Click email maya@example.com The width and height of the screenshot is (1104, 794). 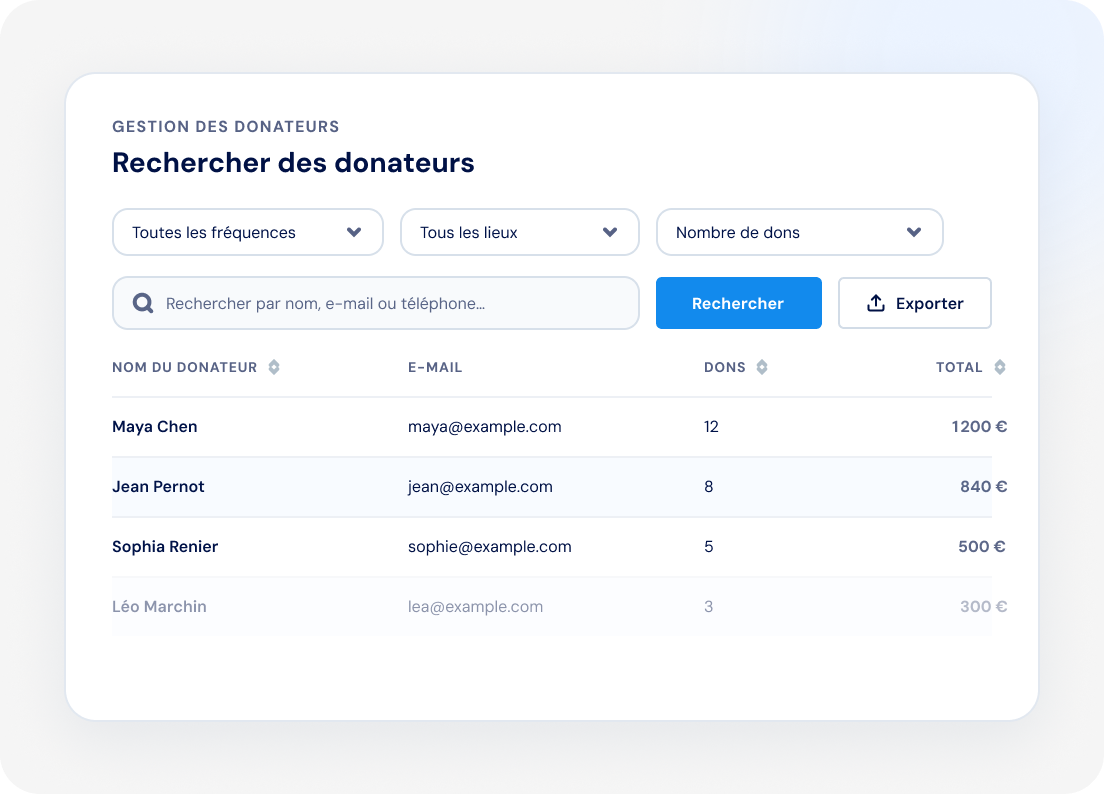pyautogui.click(x=484, y=427)
